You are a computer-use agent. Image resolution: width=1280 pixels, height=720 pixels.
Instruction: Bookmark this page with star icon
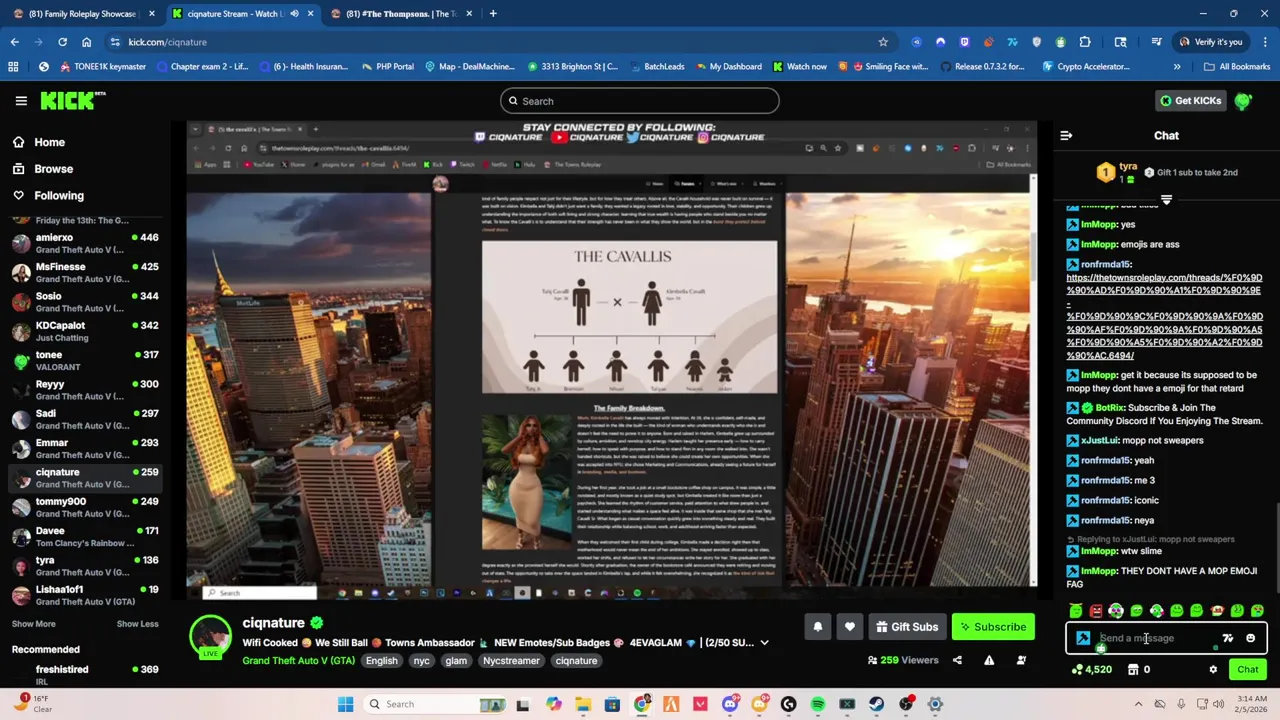883,42
